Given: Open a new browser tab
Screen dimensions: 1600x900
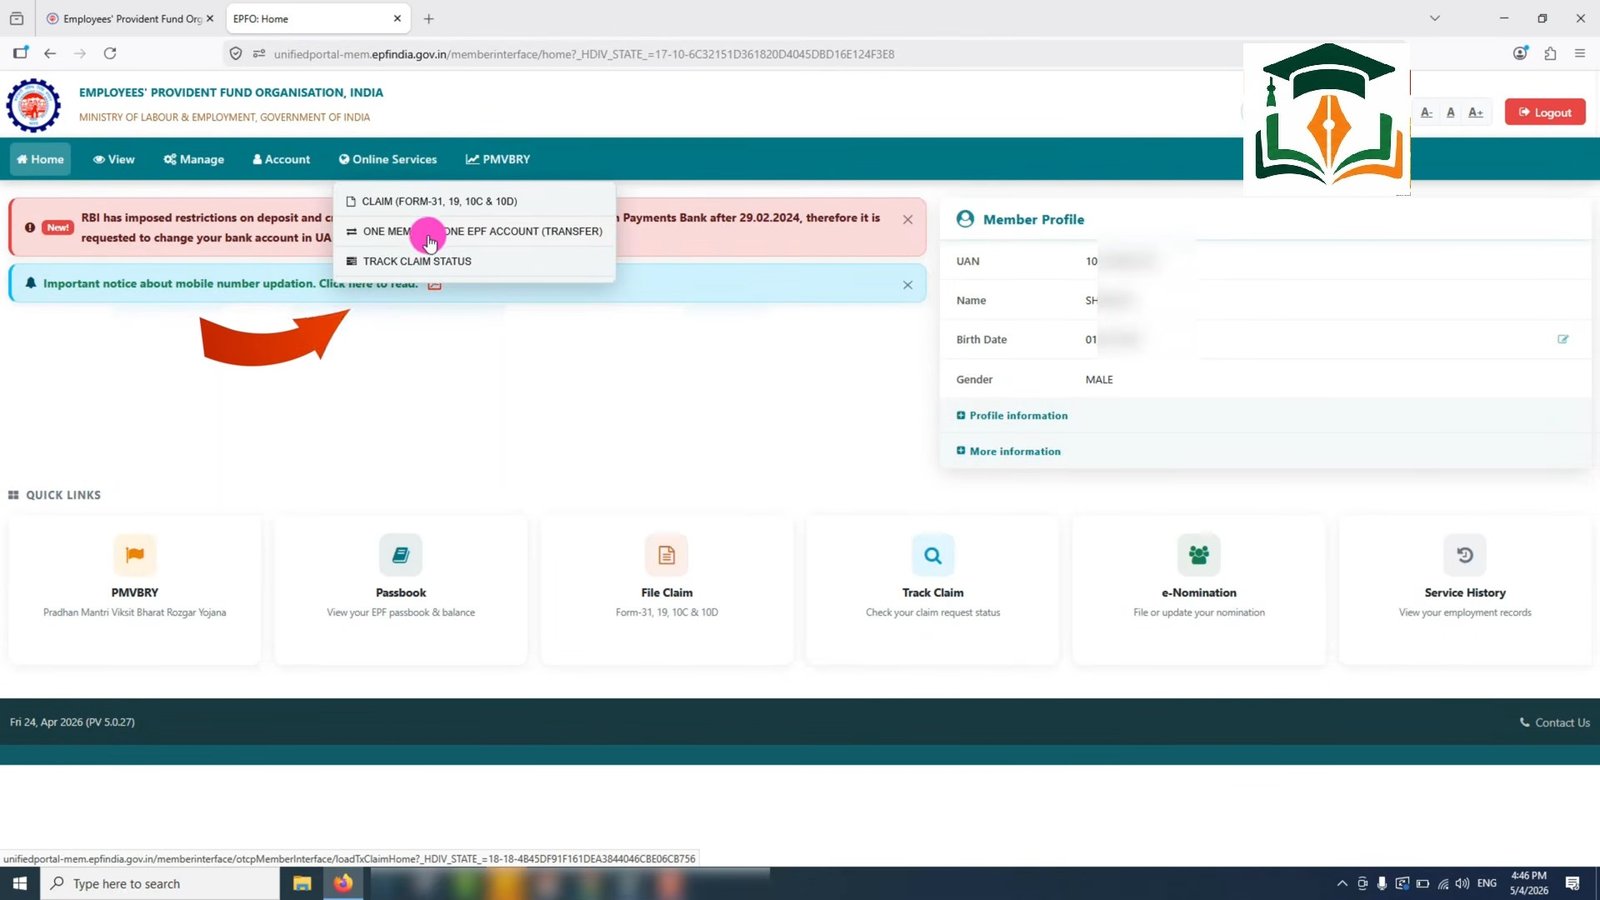Looking at the screenshot, I should (x=429, y=19).
